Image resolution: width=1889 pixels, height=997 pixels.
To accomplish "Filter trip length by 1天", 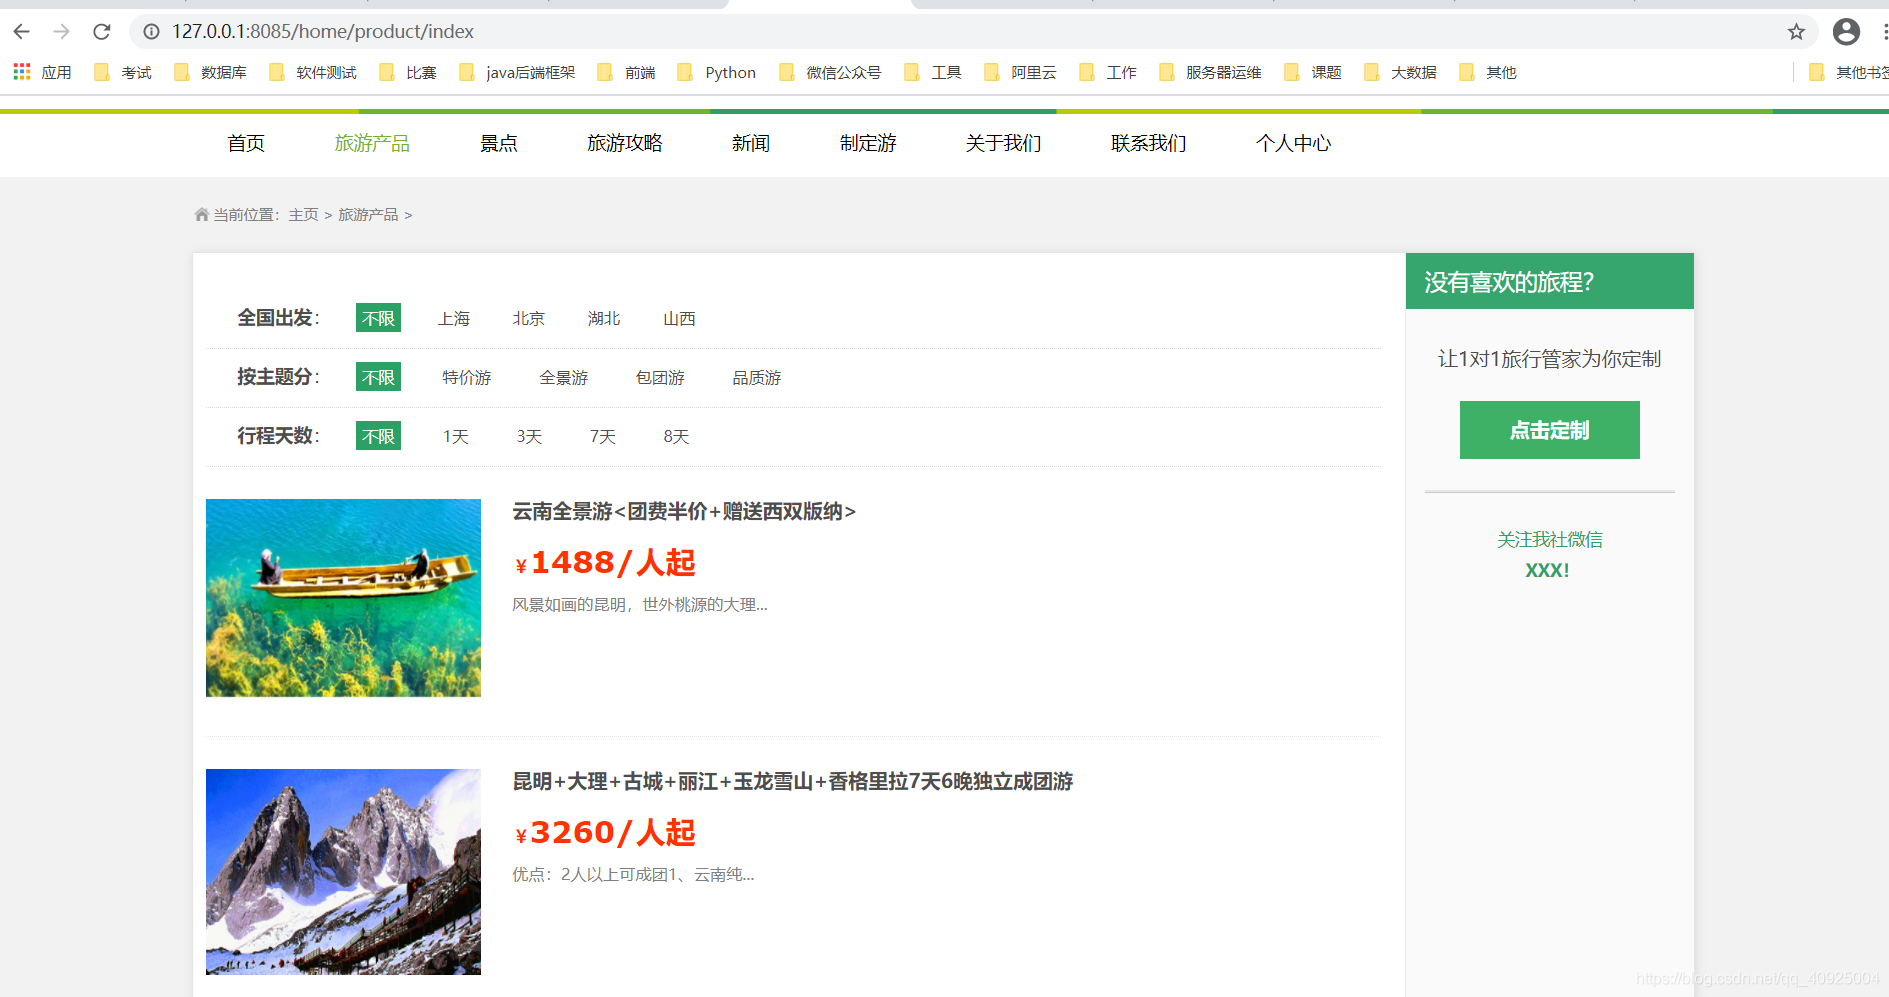I will coord(456,436).
